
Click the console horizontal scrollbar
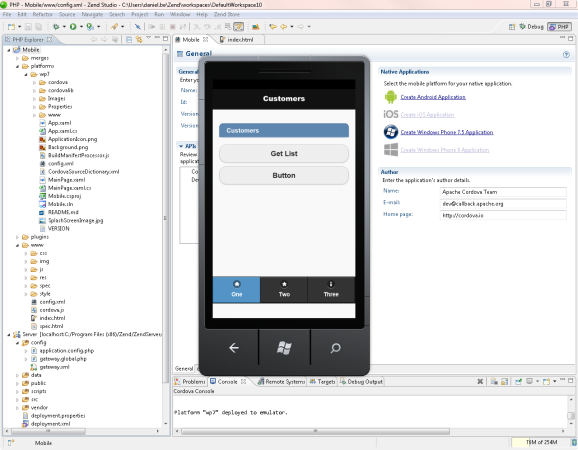315,431
